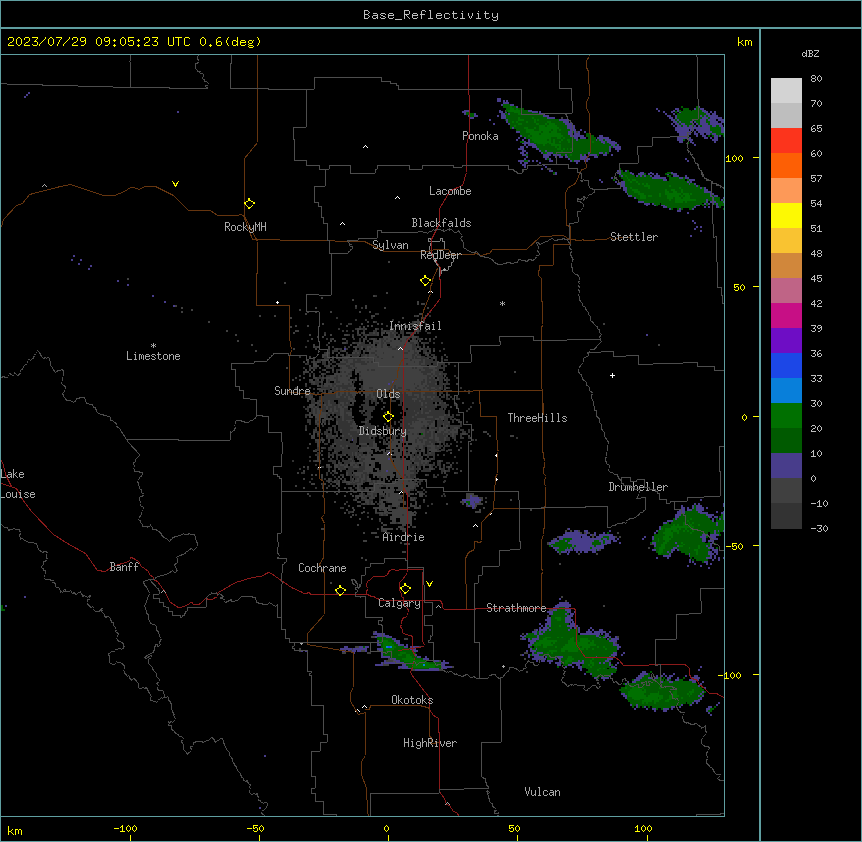The width and height of the screenshot is (862, 842).
Task: Pick the red 65-60 dBZ legend swatch
Action: point(786,141)
